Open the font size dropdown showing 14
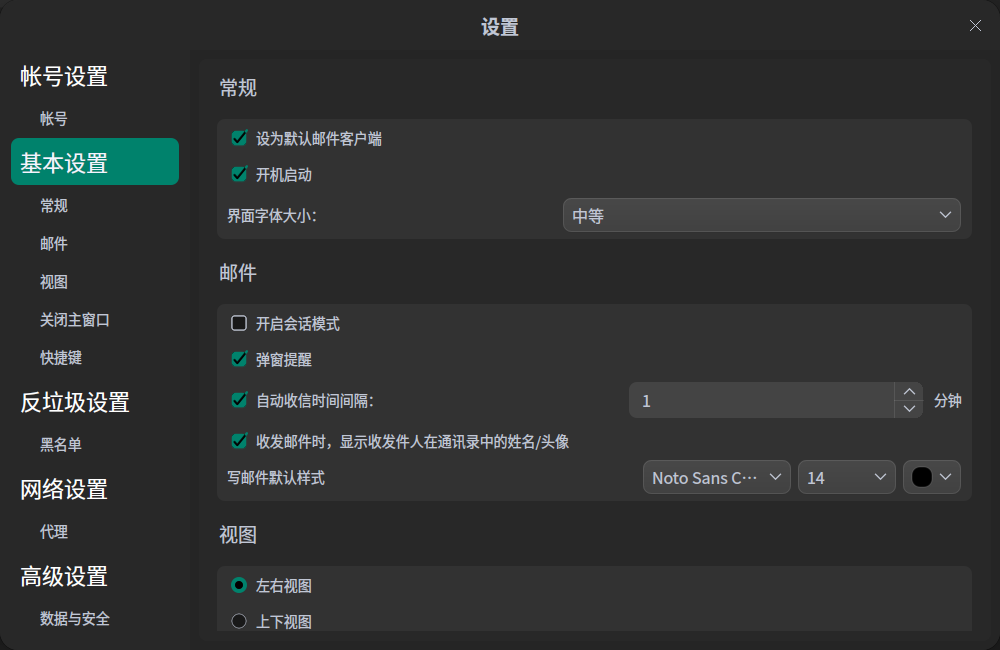Screen dimensions: 1000x650 coord(846,477)
